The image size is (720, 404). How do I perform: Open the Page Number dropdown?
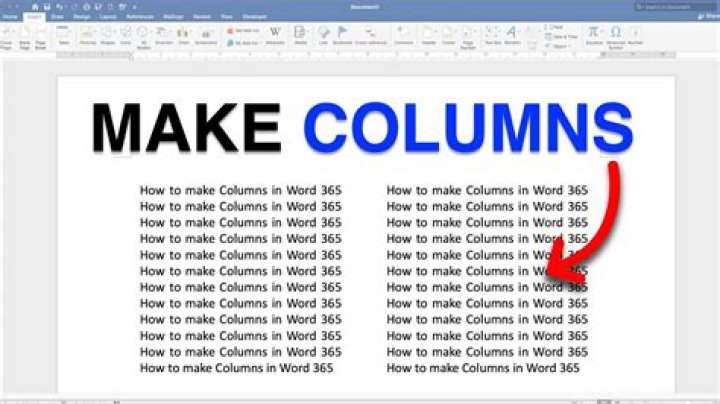click(468, 37)
